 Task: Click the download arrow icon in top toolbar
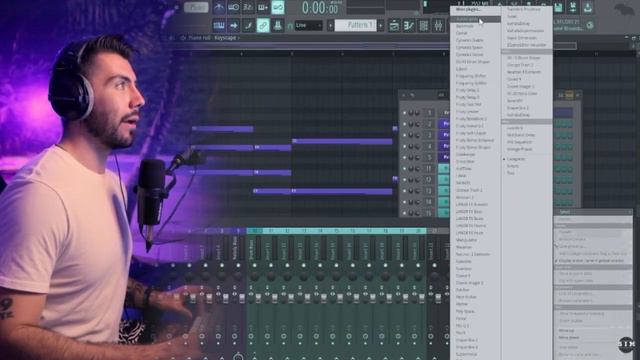[588, 7]
